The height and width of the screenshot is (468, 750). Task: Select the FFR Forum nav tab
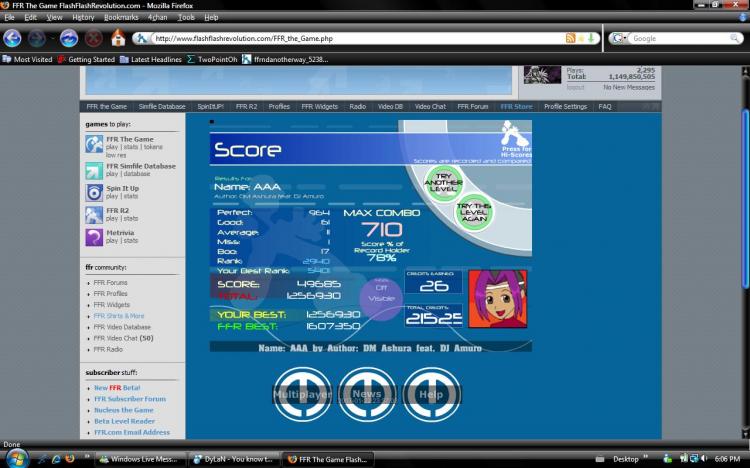click(473, 107)
